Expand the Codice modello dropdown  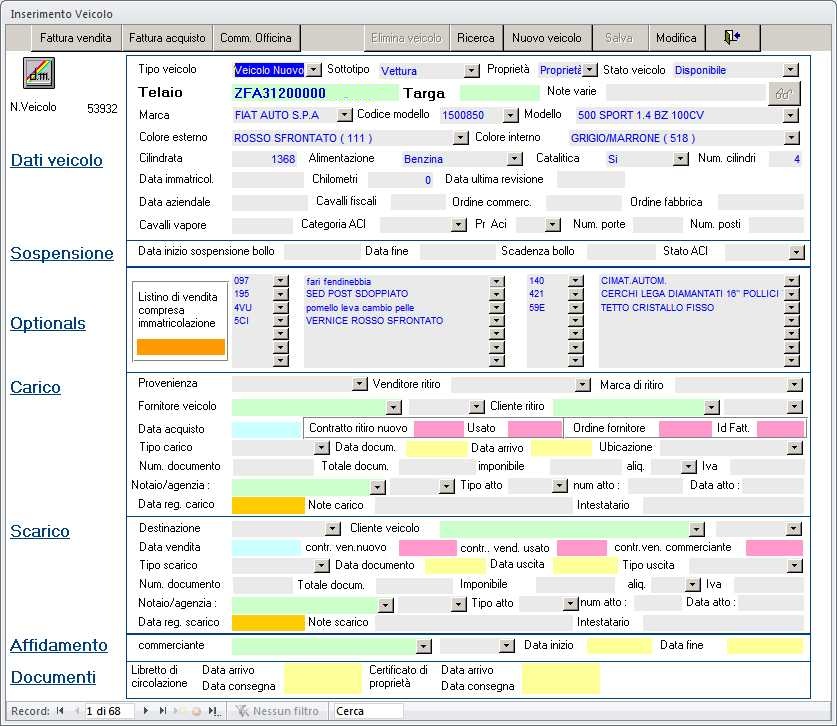(511, 115)
